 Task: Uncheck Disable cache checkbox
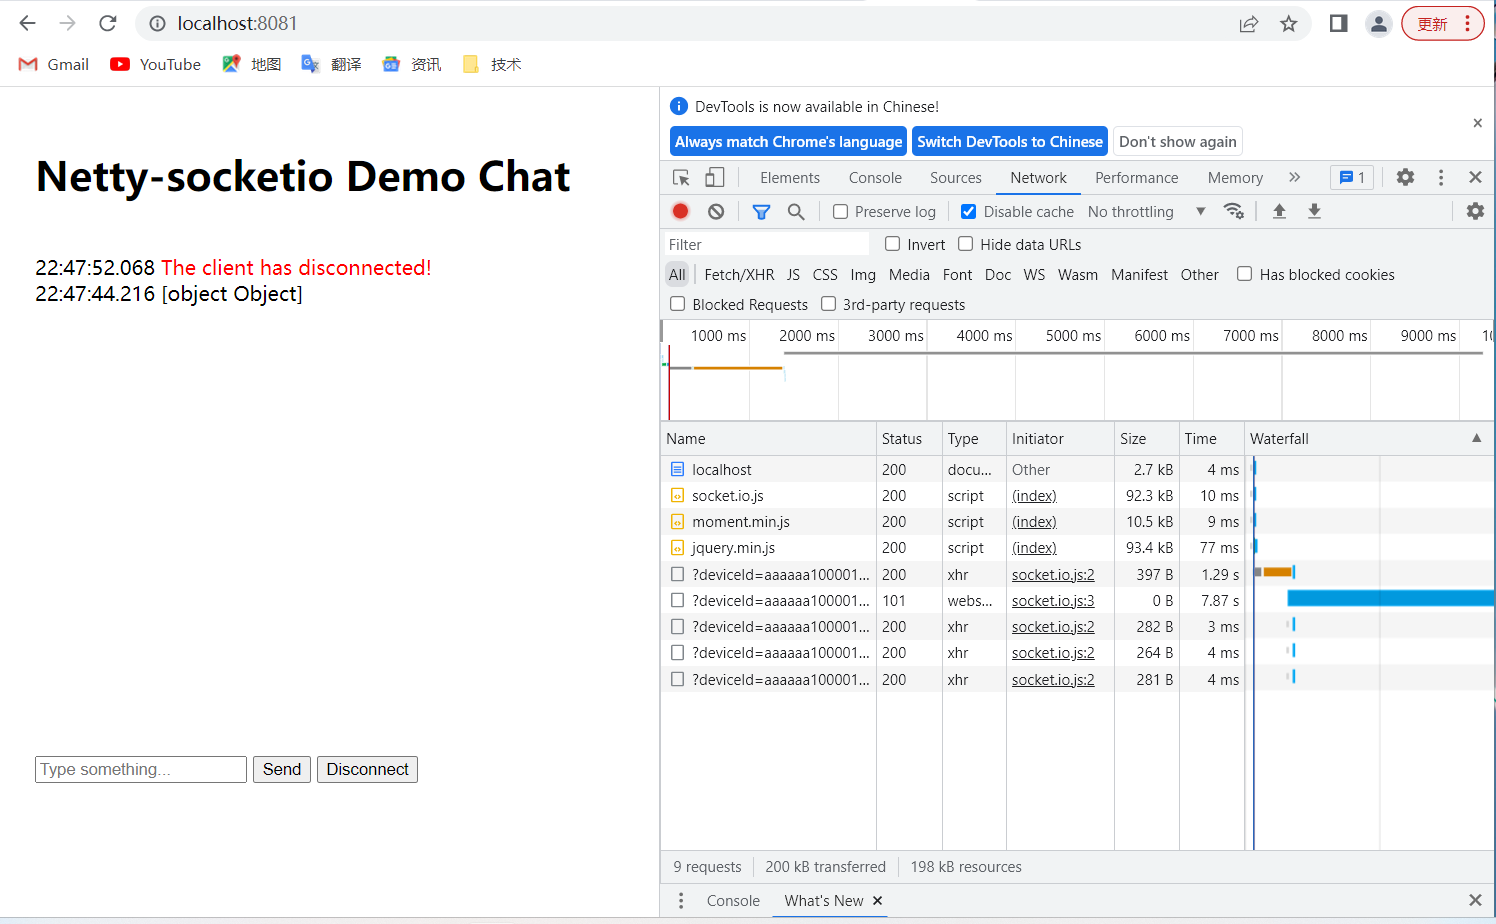click(x=968, y=211)
